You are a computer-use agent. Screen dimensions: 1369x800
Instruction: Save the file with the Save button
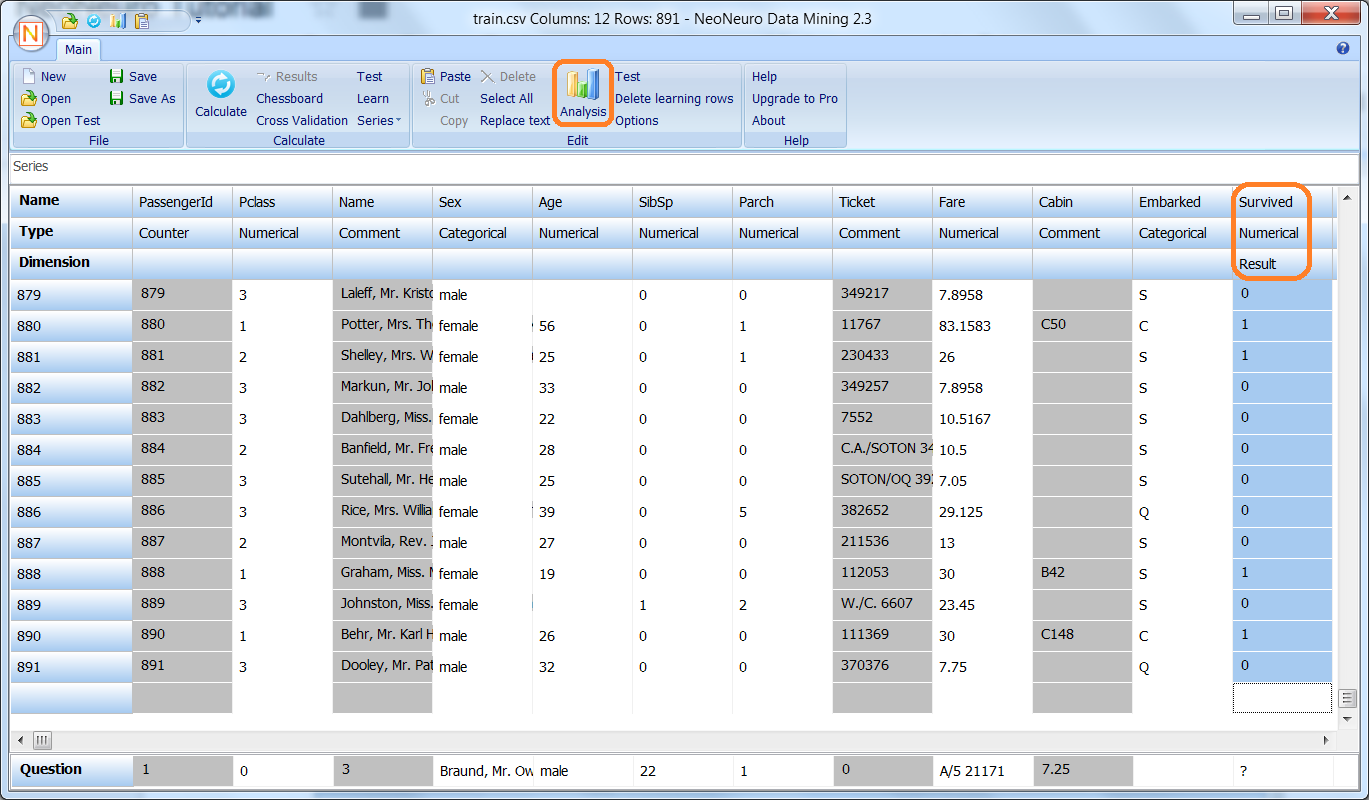coord(133,76)
